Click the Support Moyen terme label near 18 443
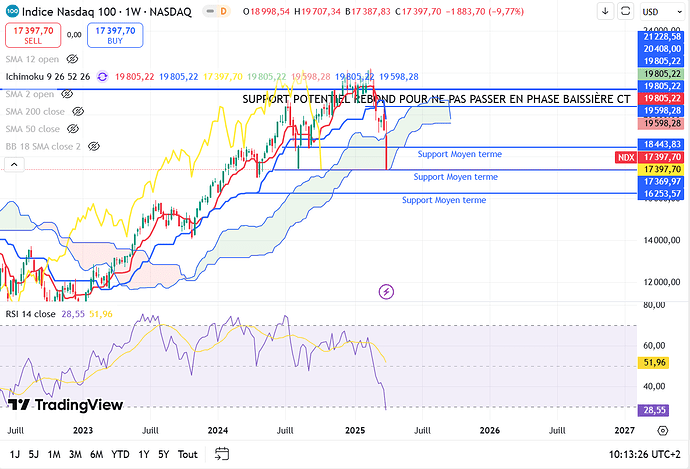690x469 pixels. point(459,154)
